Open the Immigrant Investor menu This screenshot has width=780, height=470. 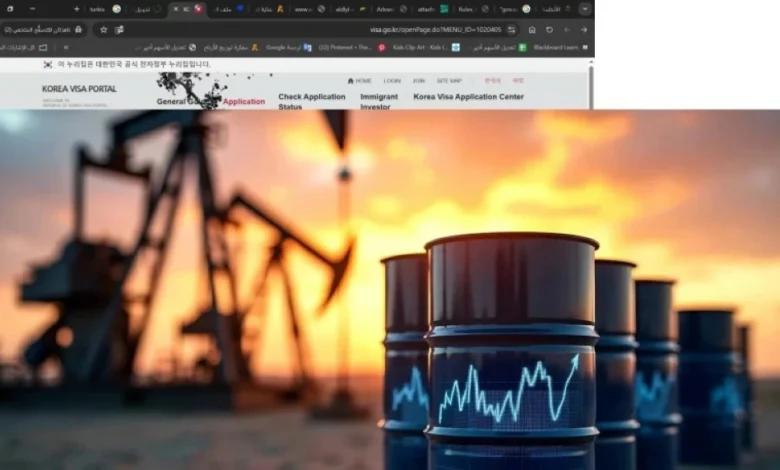379,101
